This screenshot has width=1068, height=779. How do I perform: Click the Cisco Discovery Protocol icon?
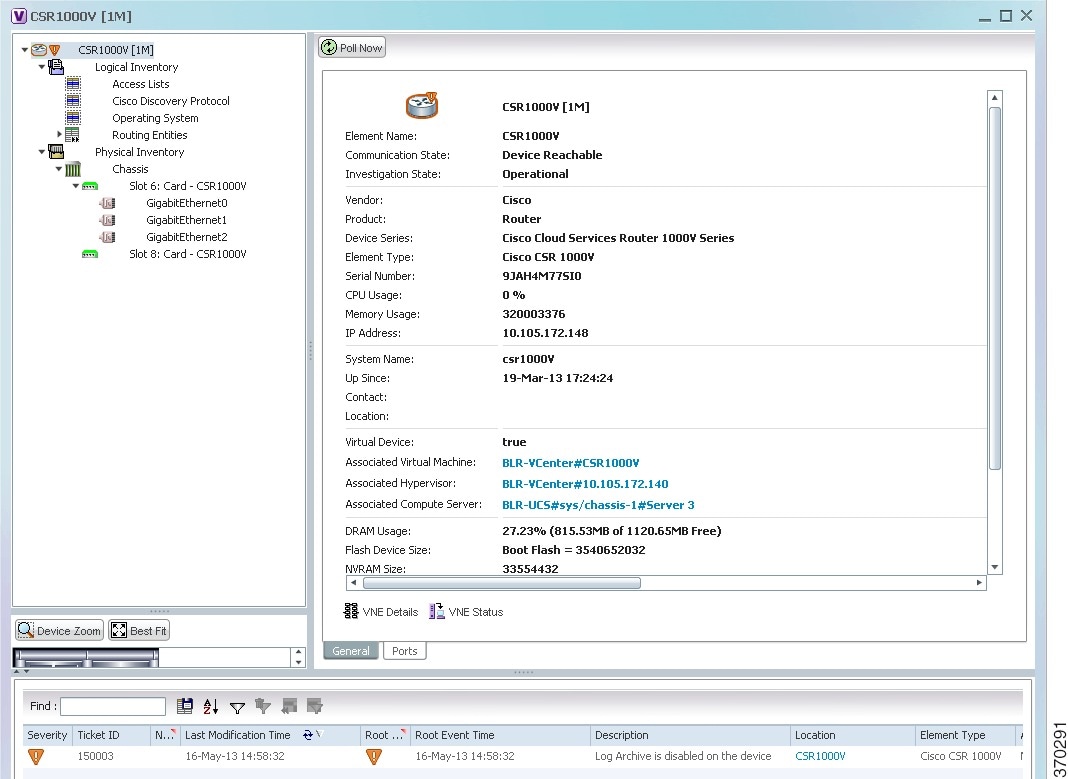pyautogui.click(x=73, y=101)
